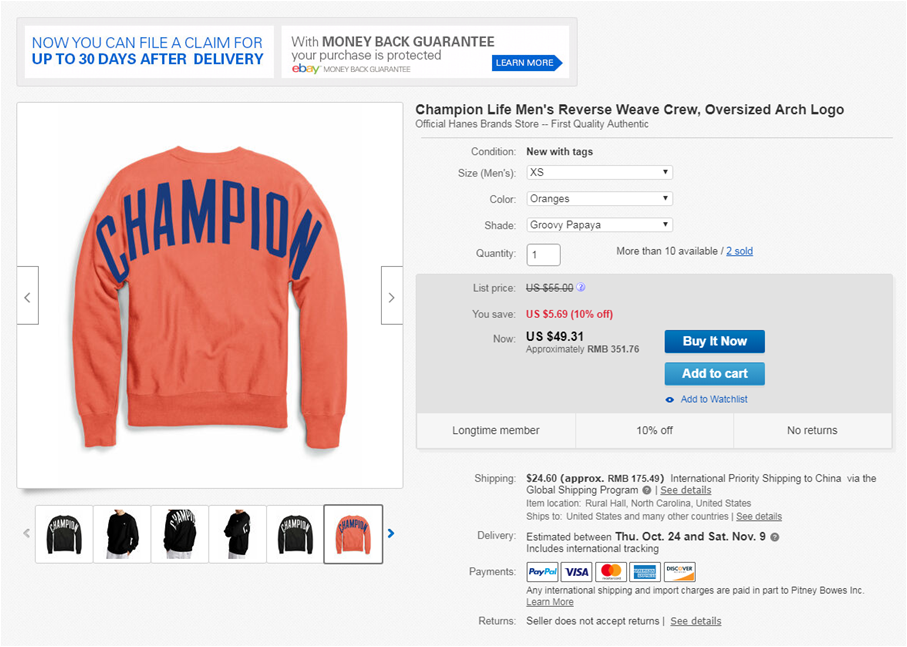
Task: Select the orange sweatshirt thumbnail
Action: pos(353,534)
